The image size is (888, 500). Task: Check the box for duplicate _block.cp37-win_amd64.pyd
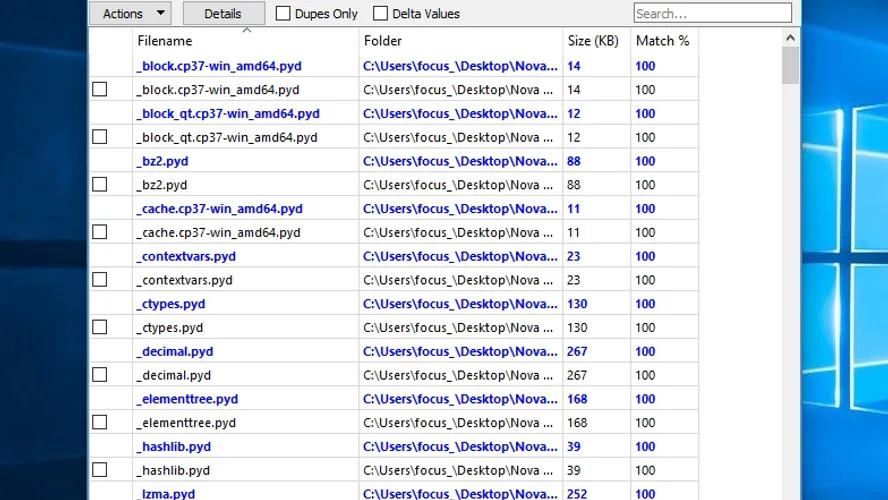[100, 90]
